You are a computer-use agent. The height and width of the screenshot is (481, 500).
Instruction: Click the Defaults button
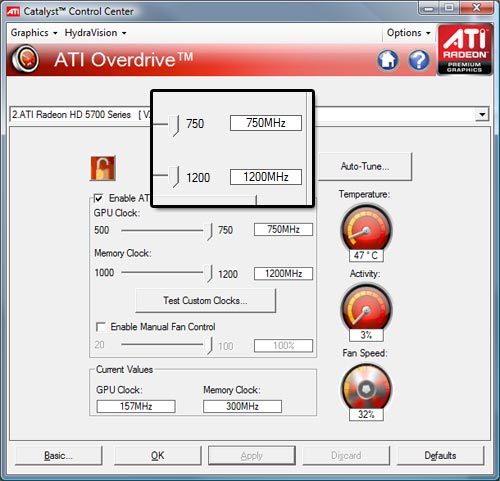coord(440,455)
